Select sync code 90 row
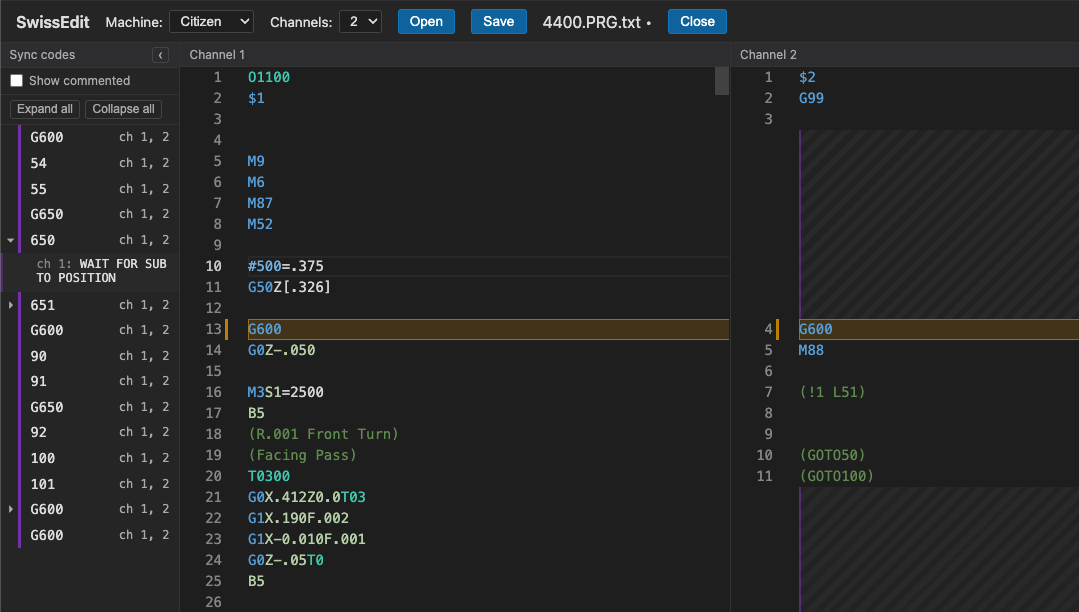The image size is (1079, 612). coord(98,356)
